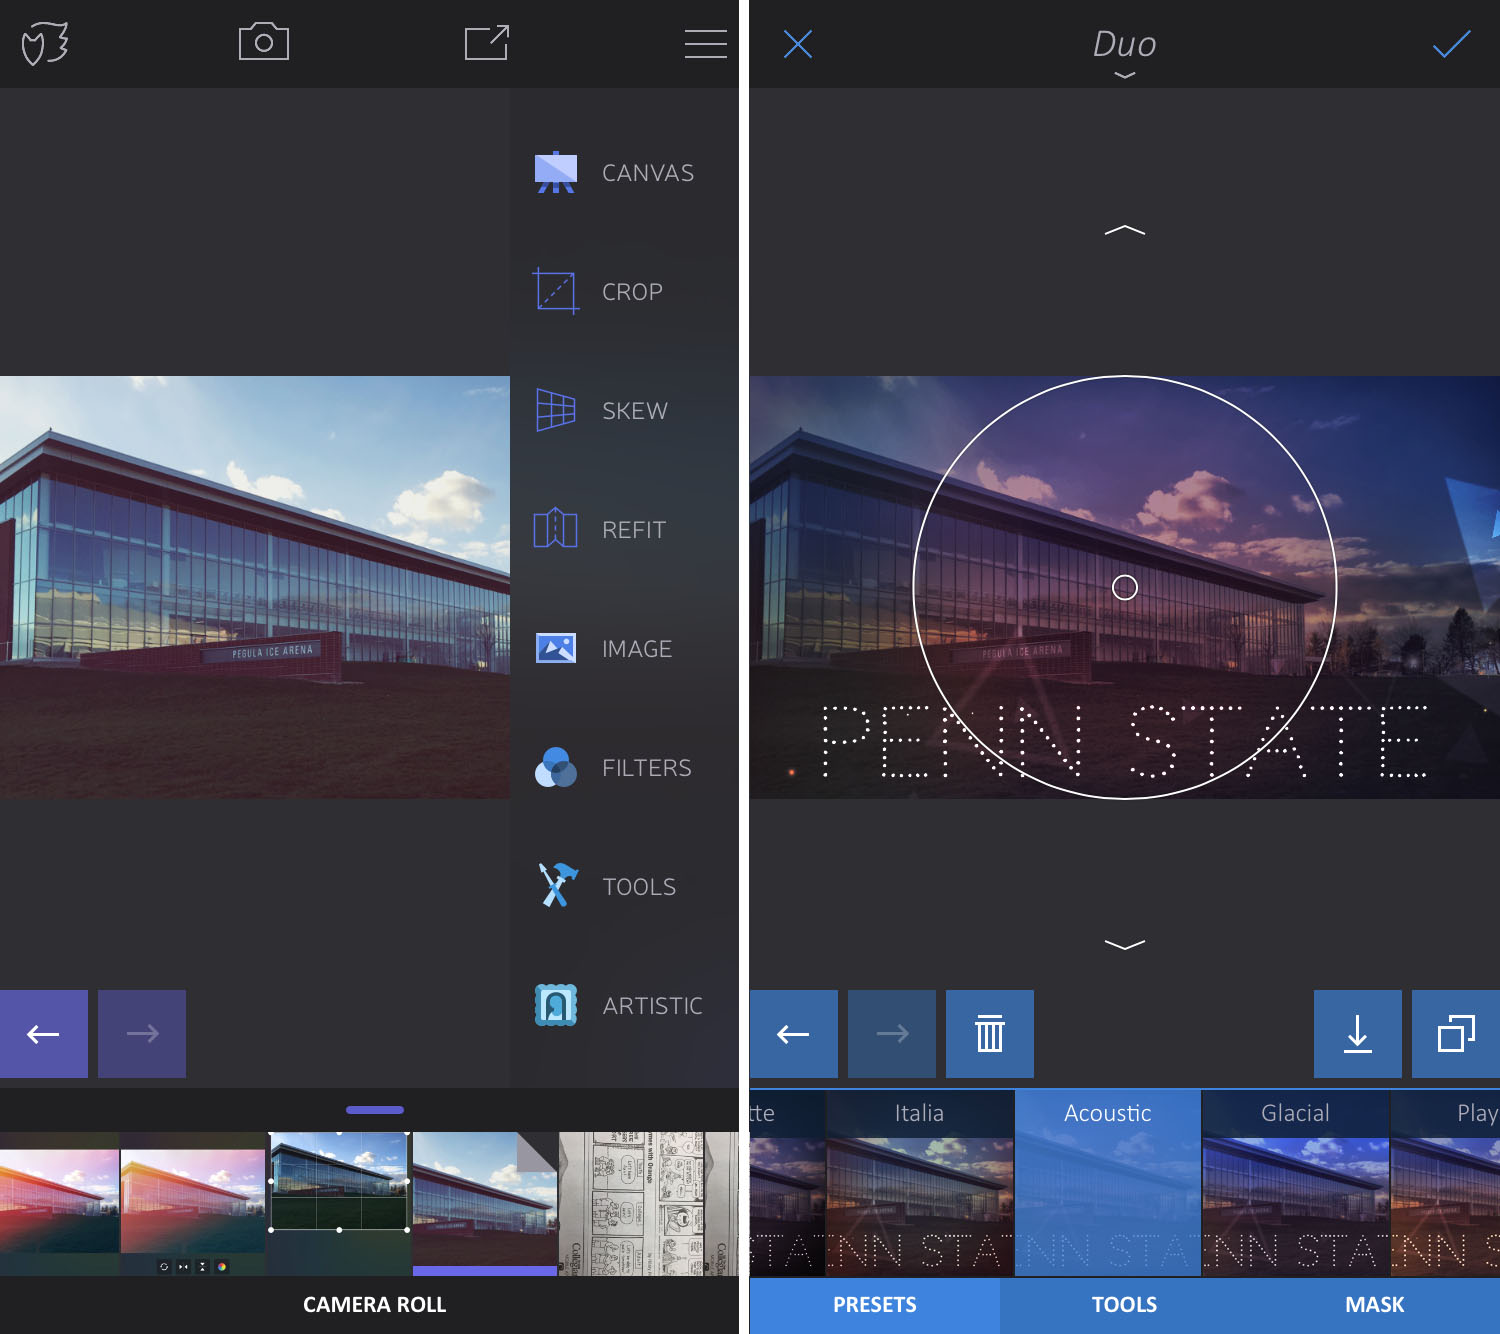Tap the downward chevron below photo
1500x1334 pixels.
coord(1125,944)
